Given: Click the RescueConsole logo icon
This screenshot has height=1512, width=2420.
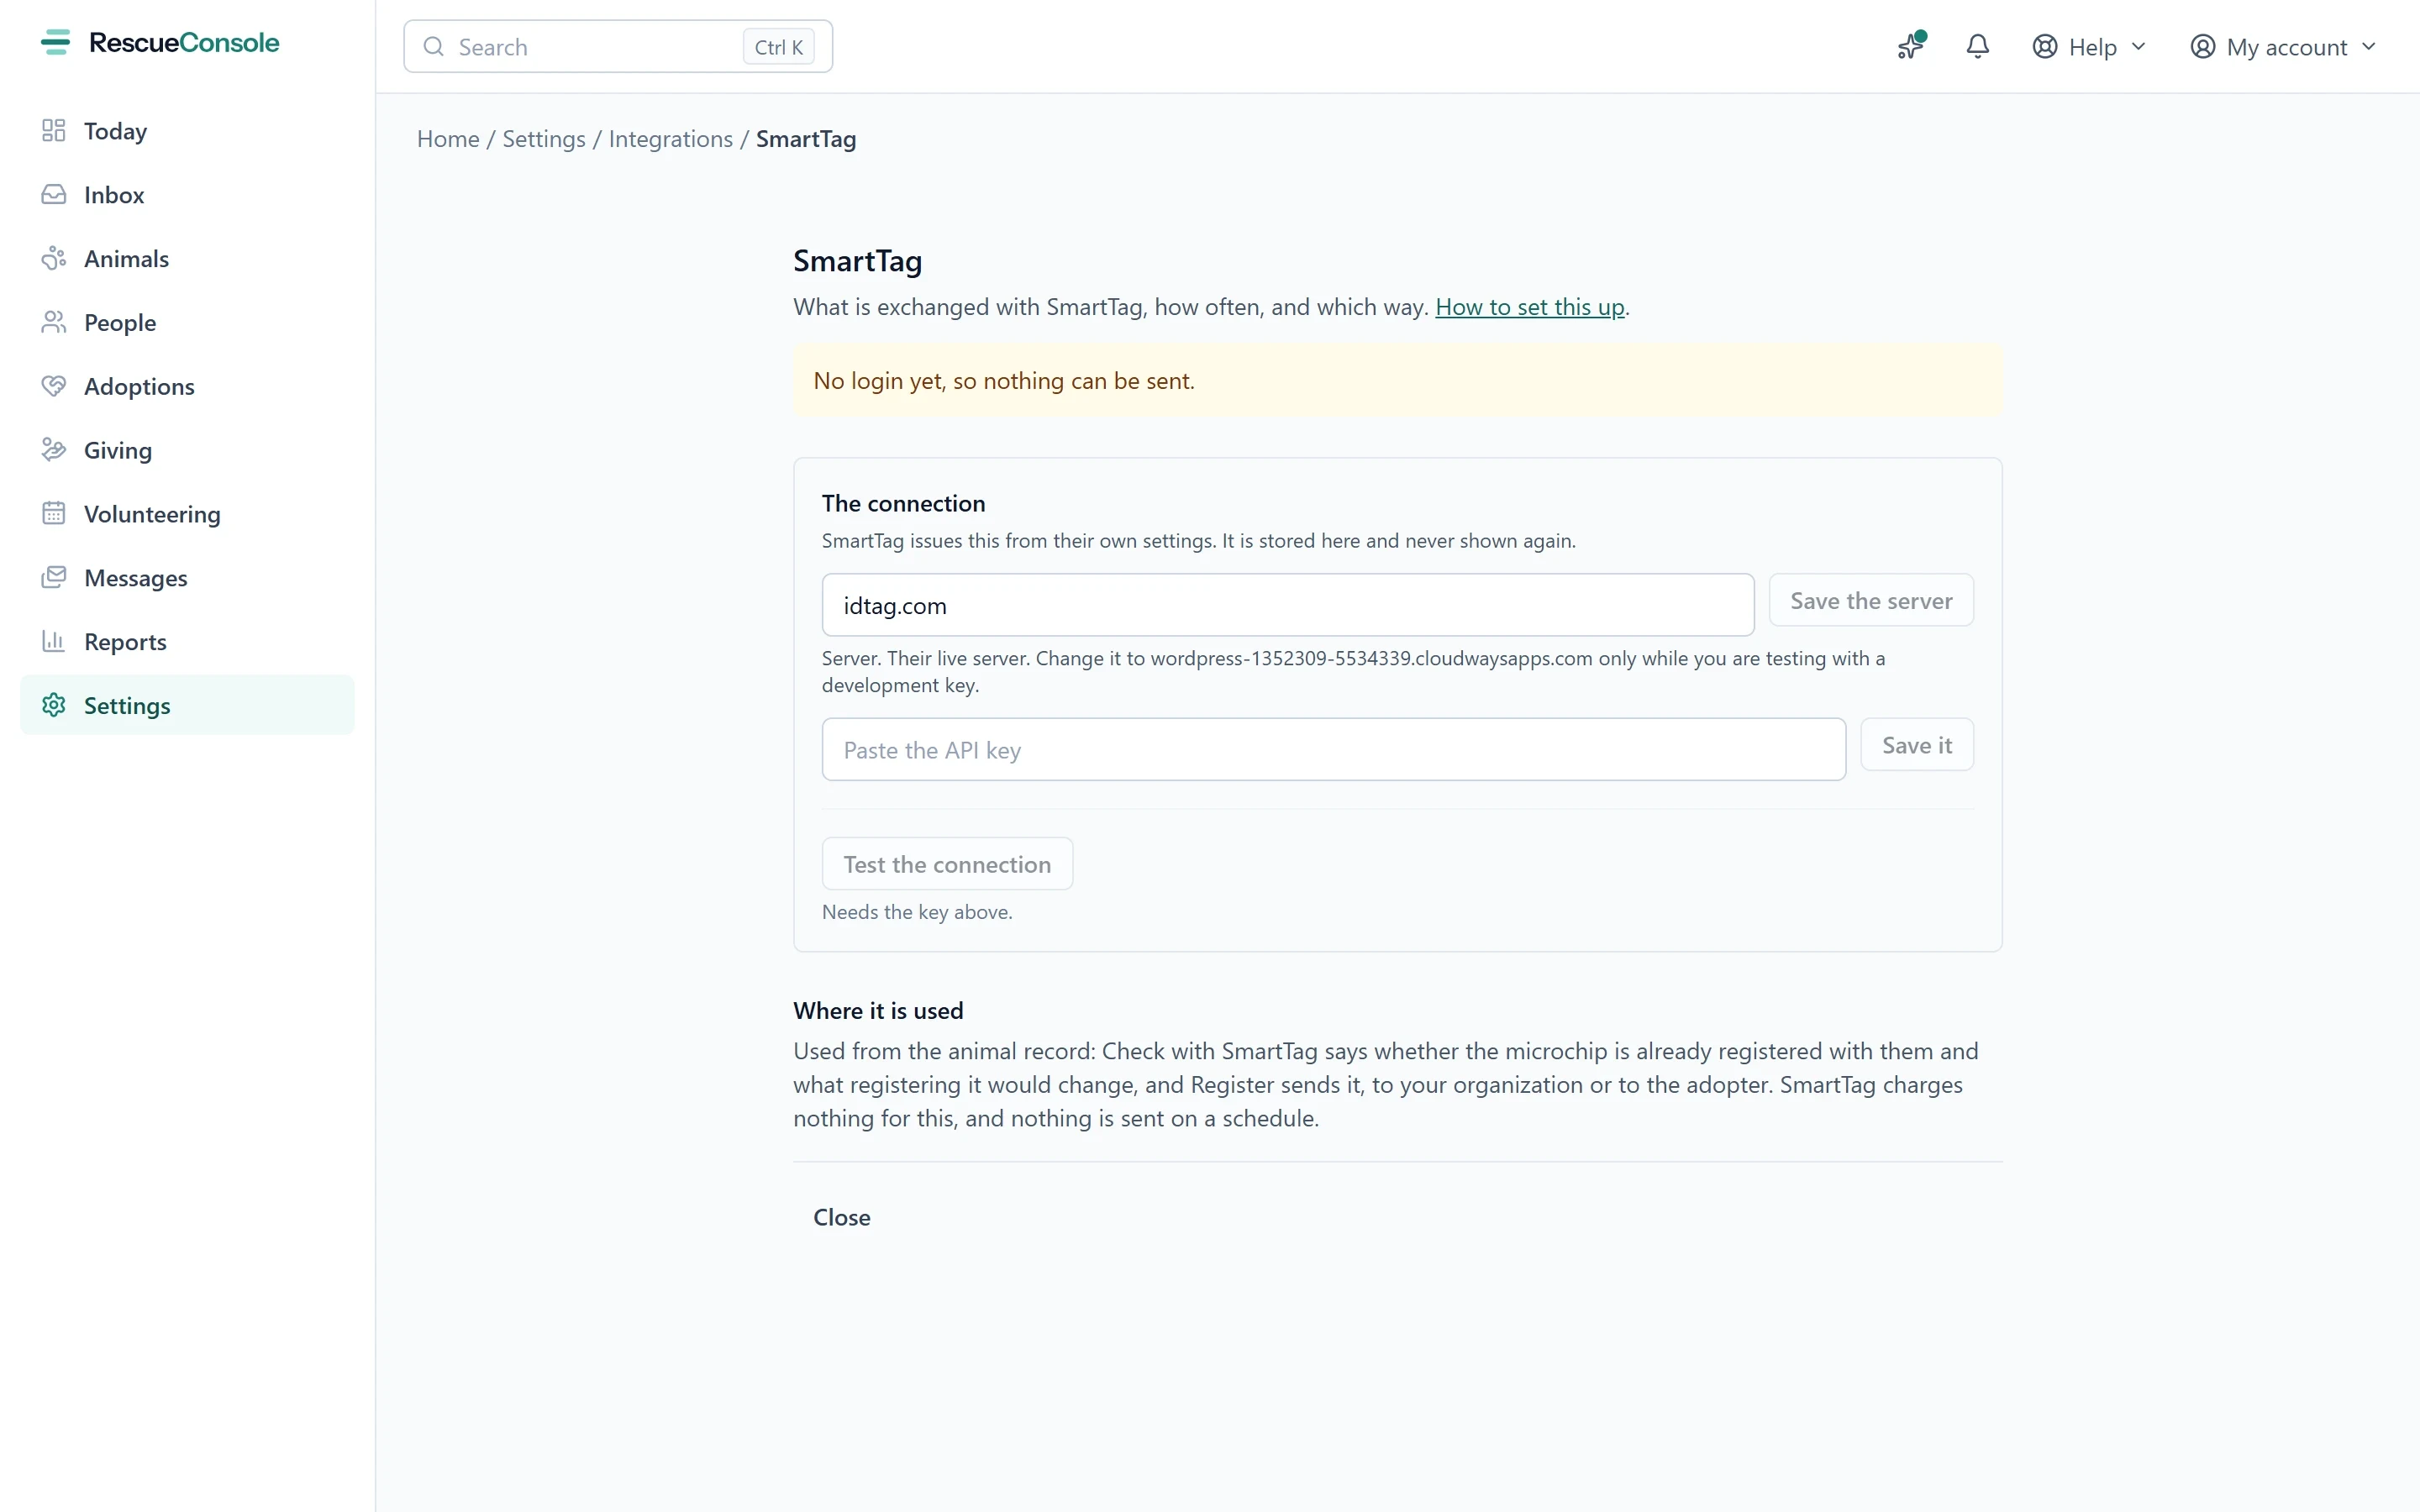Looking at the screenshot, I should 55,42.
